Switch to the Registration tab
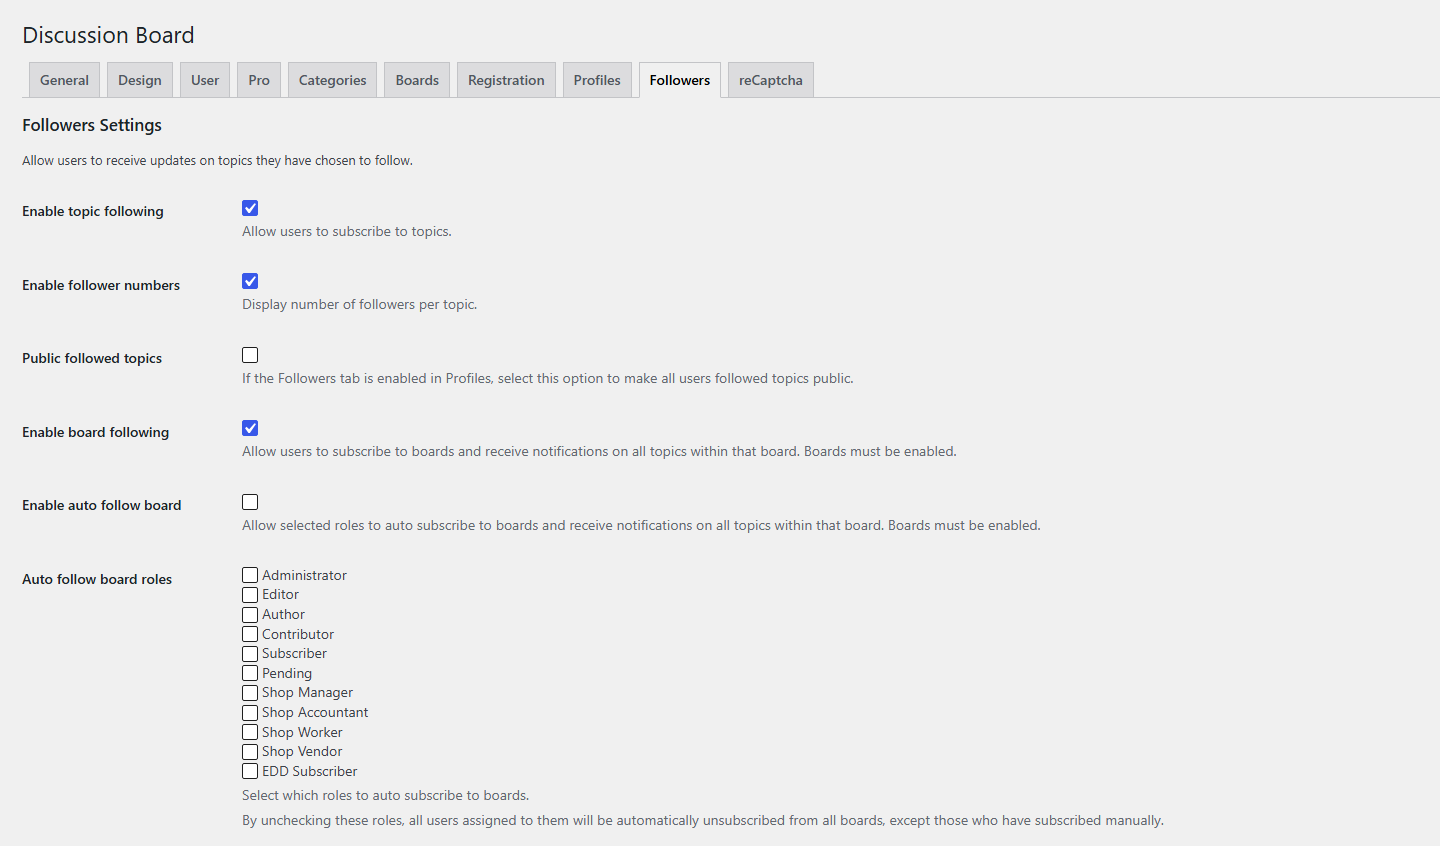 click(x=506, y=80)
